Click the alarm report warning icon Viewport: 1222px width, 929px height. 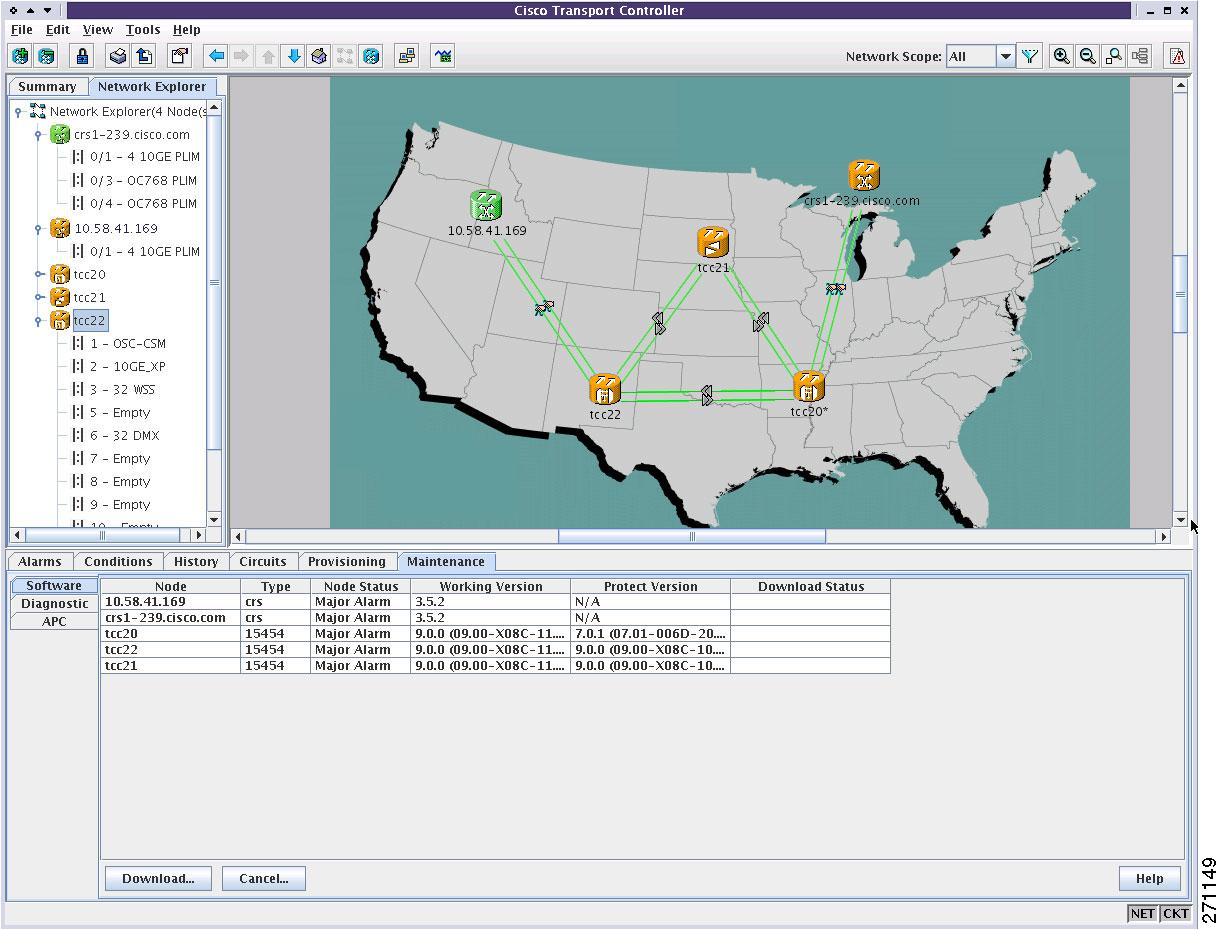click(x=1178, y=56)
